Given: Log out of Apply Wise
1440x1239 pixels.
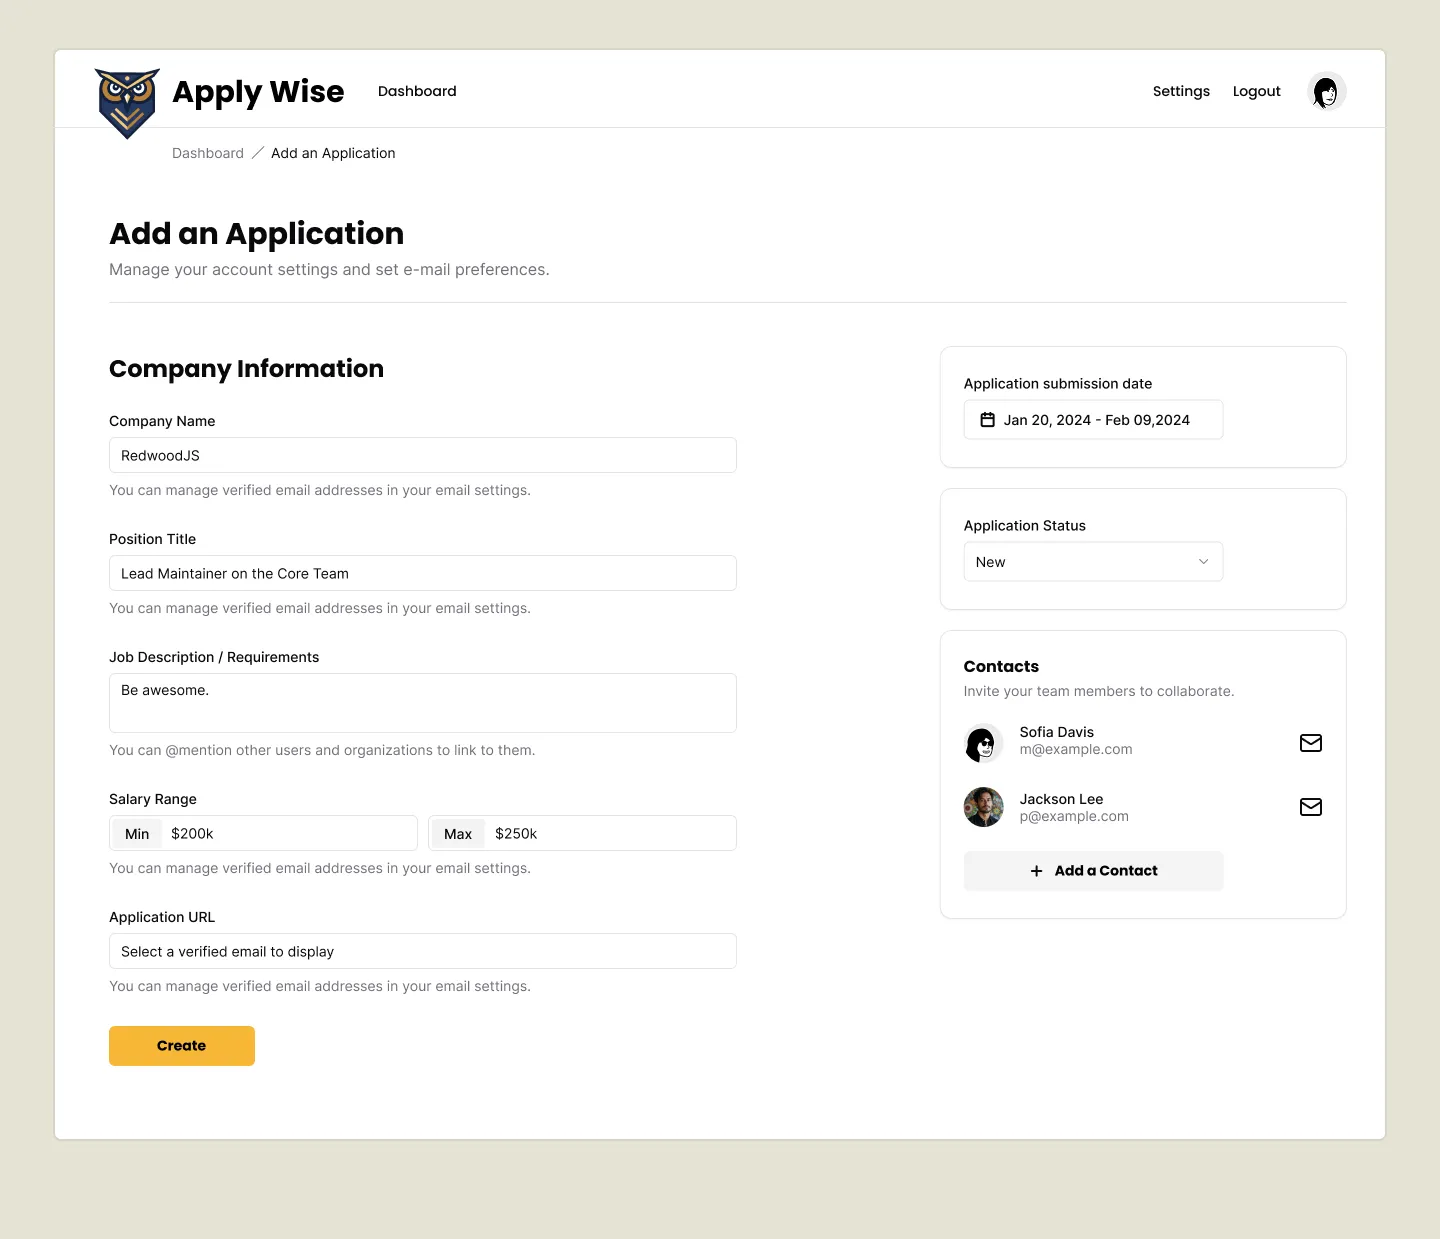Looking at the screenshot, I should [x=1256, y=91].
